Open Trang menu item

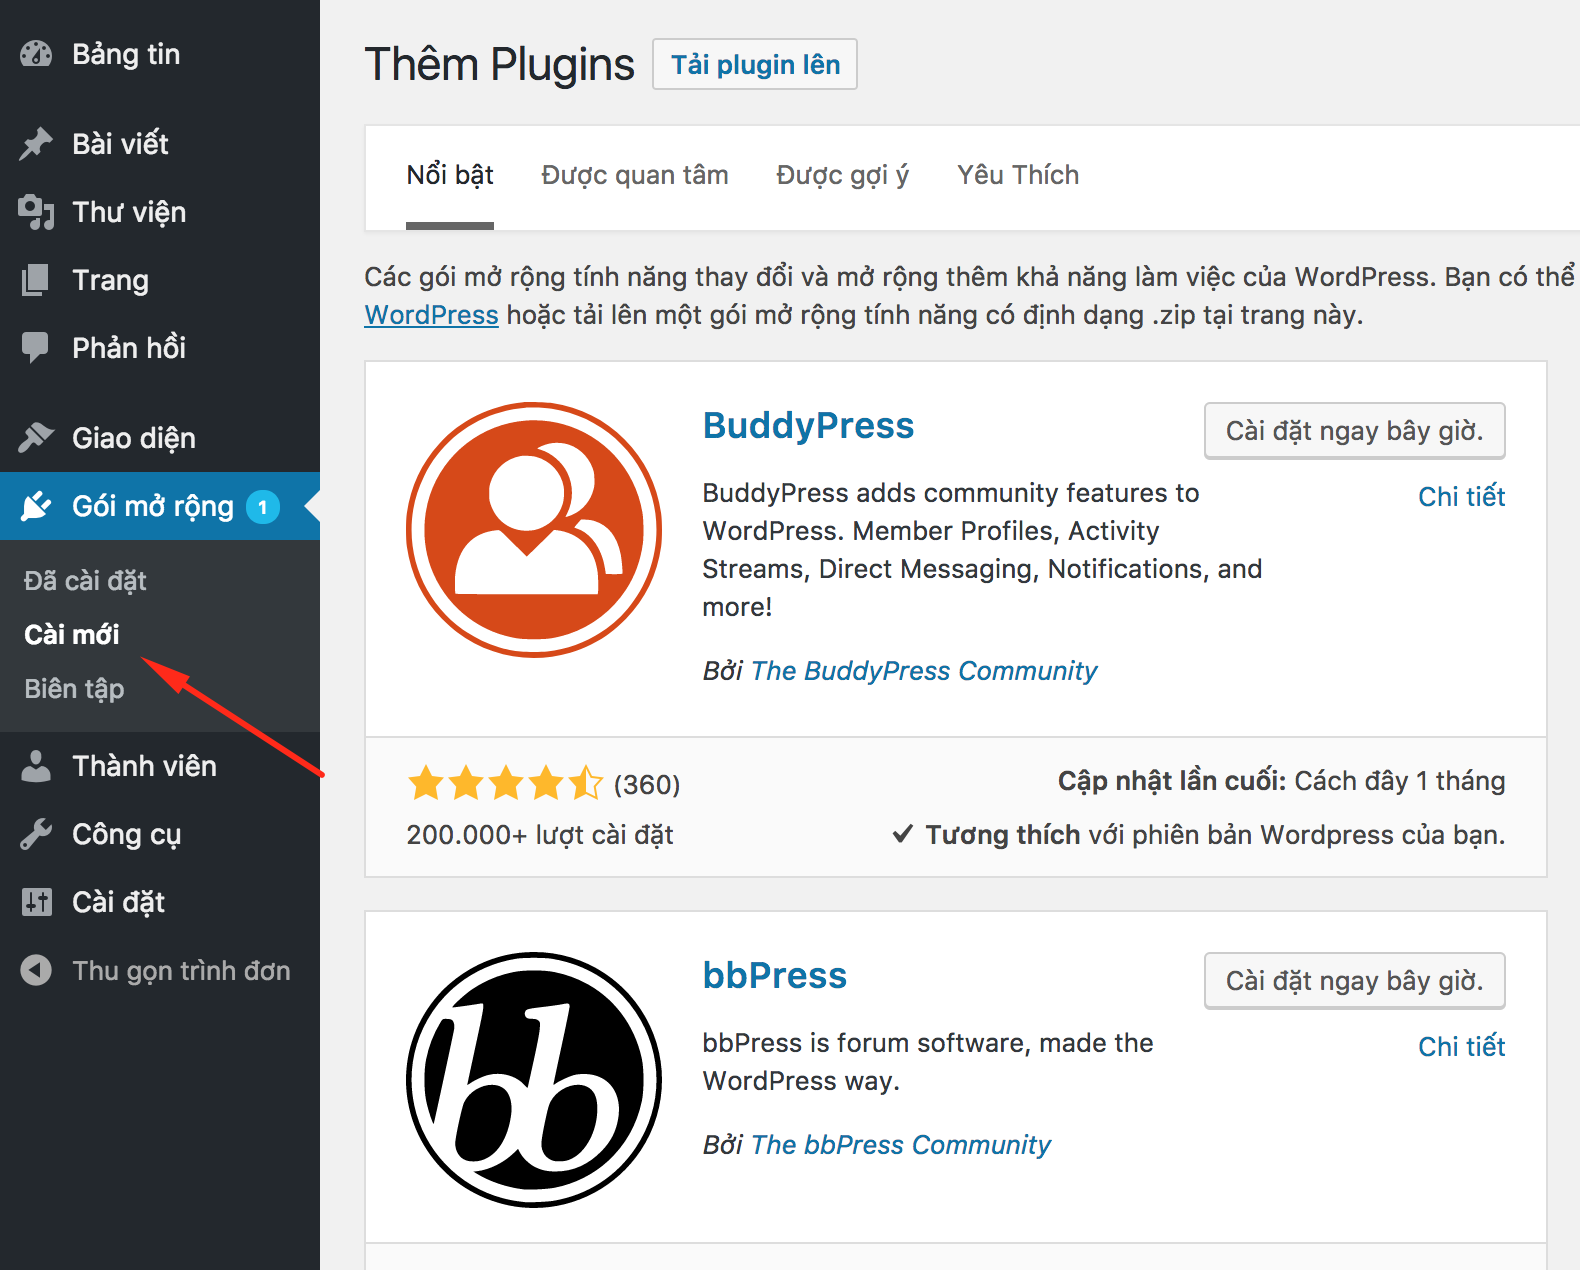[160, 280]
